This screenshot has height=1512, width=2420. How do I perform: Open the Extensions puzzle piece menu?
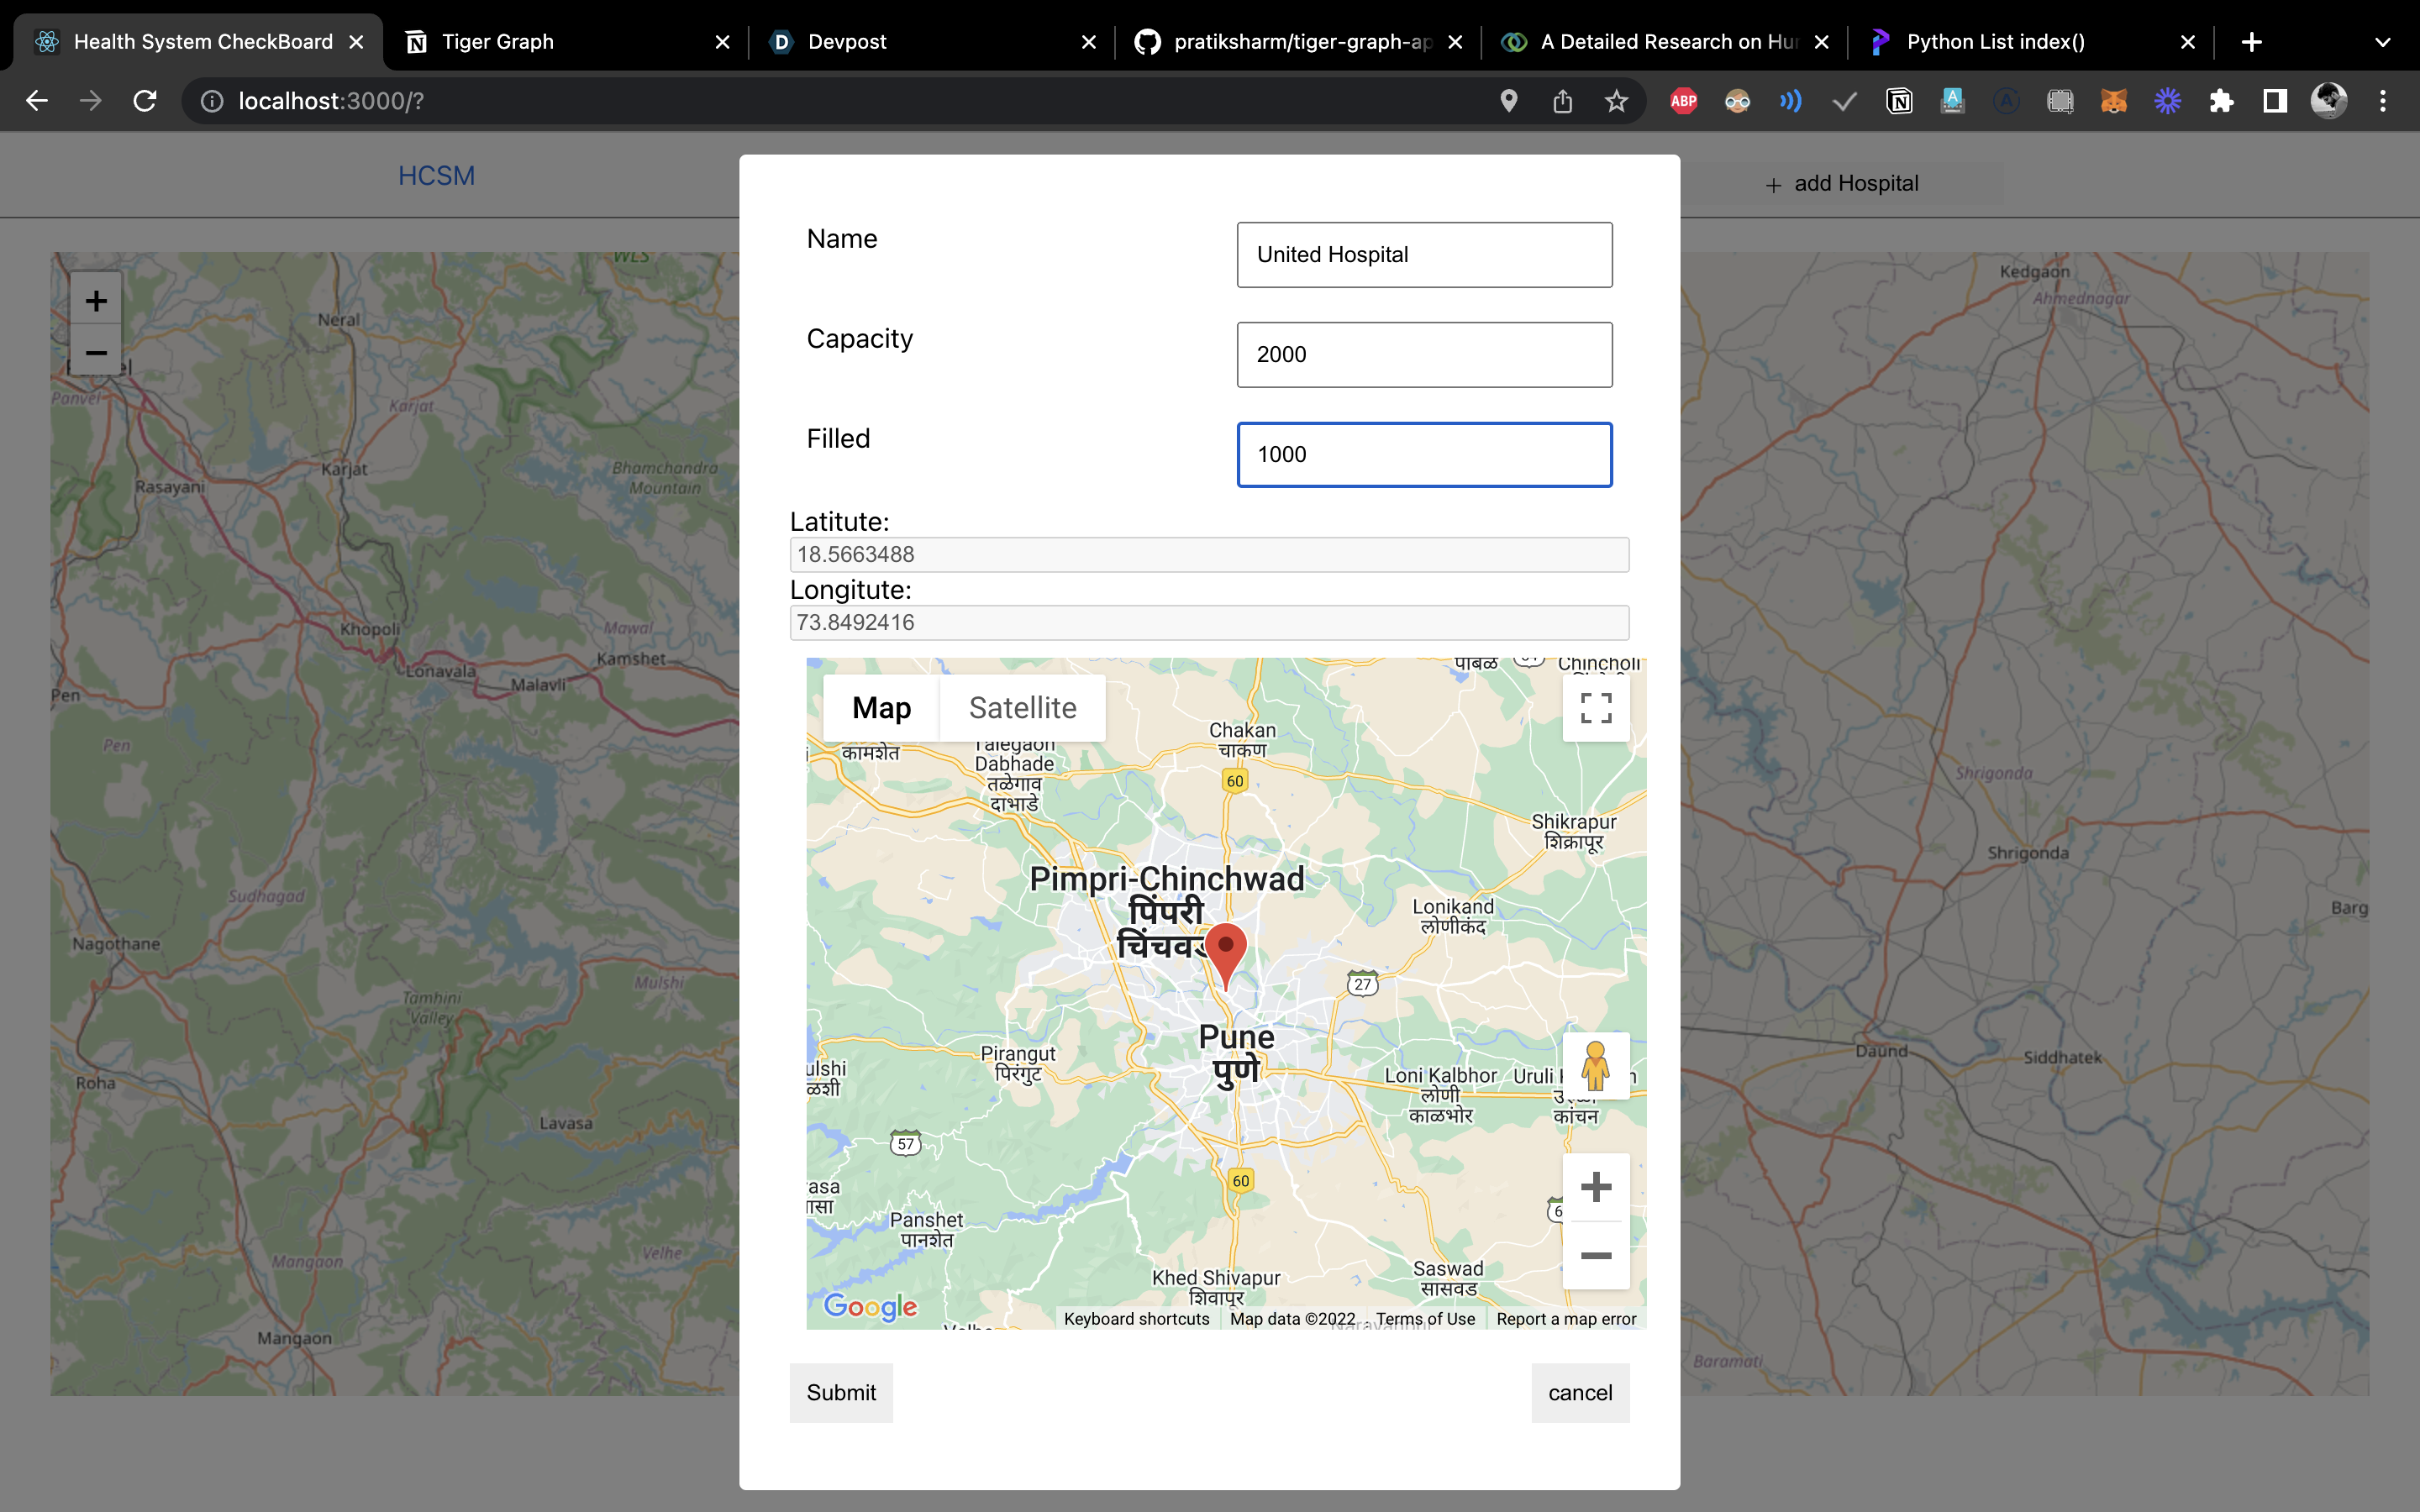coord(2221,101)
